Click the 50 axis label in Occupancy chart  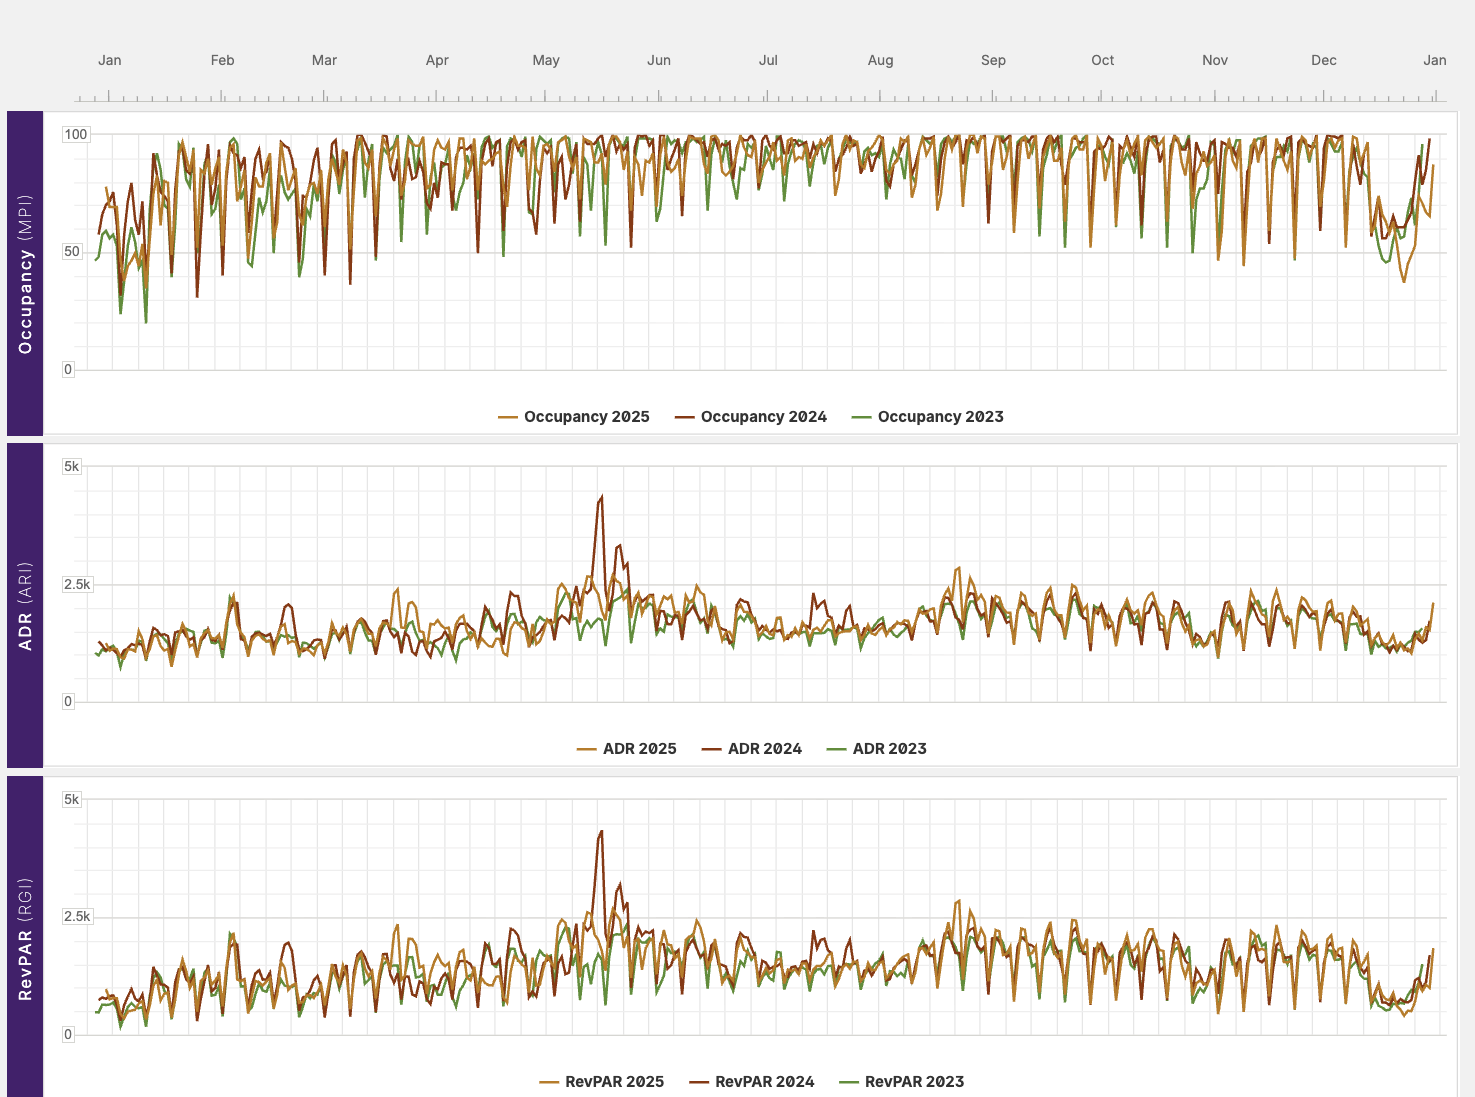click(72, 251)
